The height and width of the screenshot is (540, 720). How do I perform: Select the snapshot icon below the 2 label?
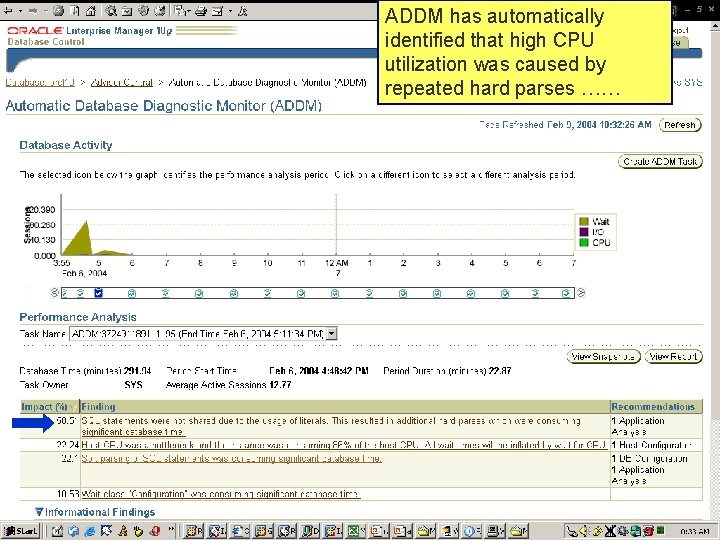[403, 293]
